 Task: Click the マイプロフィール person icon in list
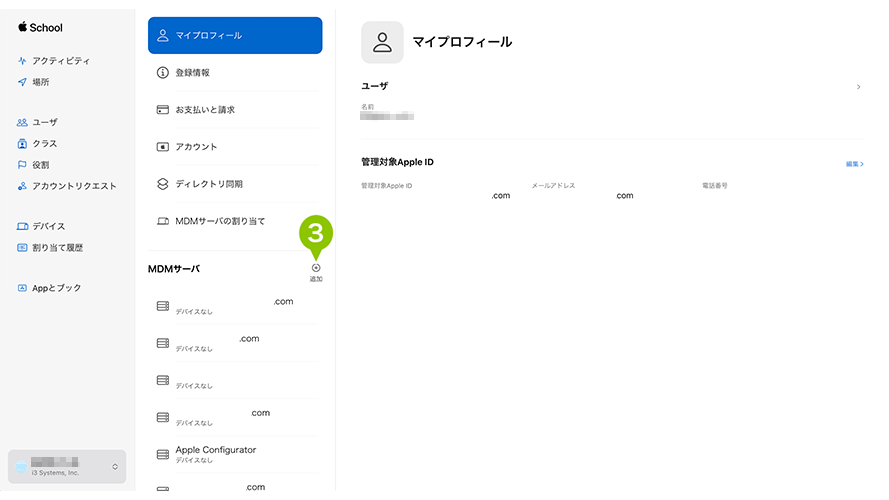(x=163, y=35)
